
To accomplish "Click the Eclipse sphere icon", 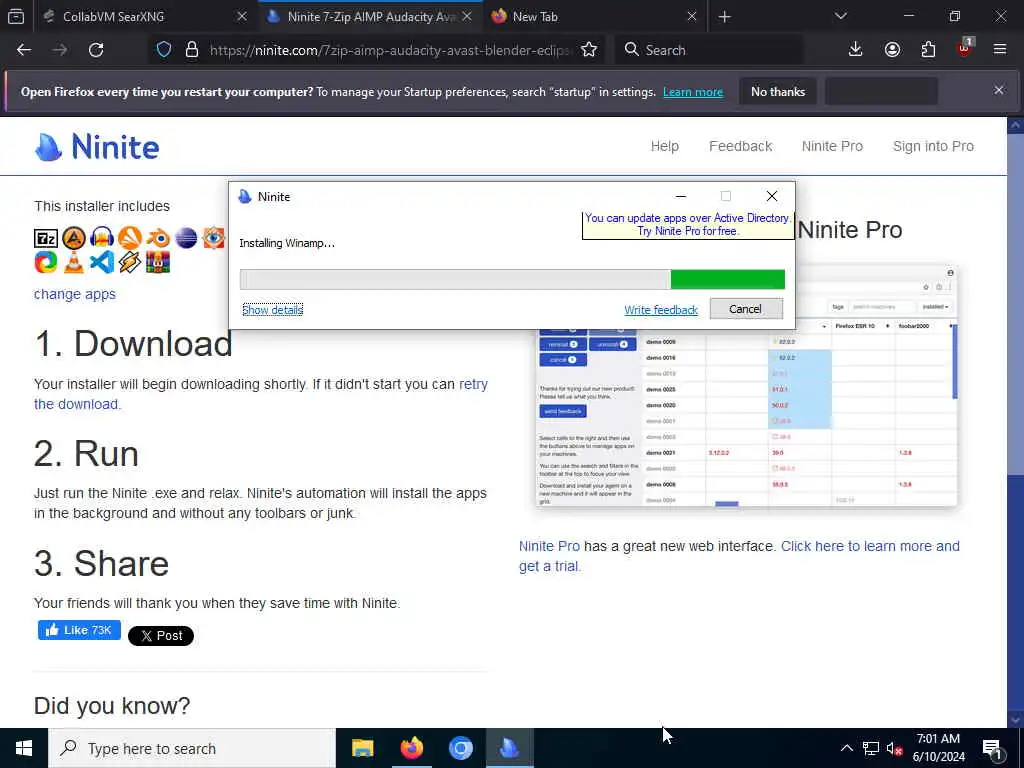I will click(x=186, y=238).
